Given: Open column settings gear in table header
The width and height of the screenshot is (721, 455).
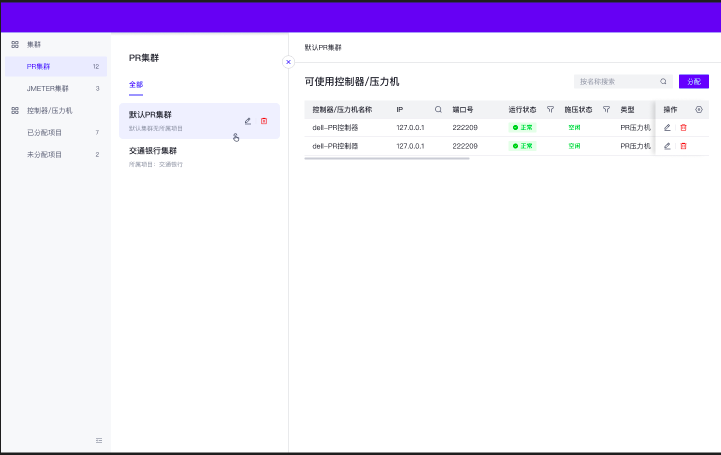Looking at the screenshot, I should point(699,109).
